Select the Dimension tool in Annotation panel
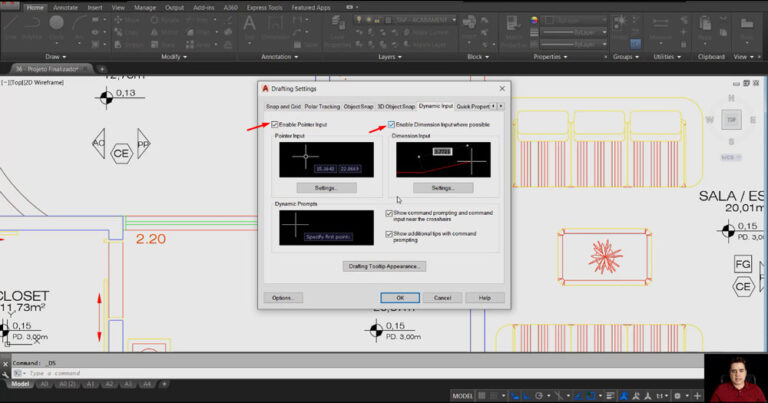768x403 pixels. pyautogui.click(x=275, y=27)
